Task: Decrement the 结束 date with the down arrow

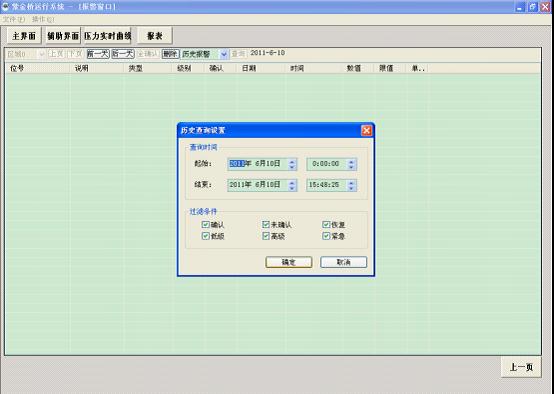Action: [292, 188]
